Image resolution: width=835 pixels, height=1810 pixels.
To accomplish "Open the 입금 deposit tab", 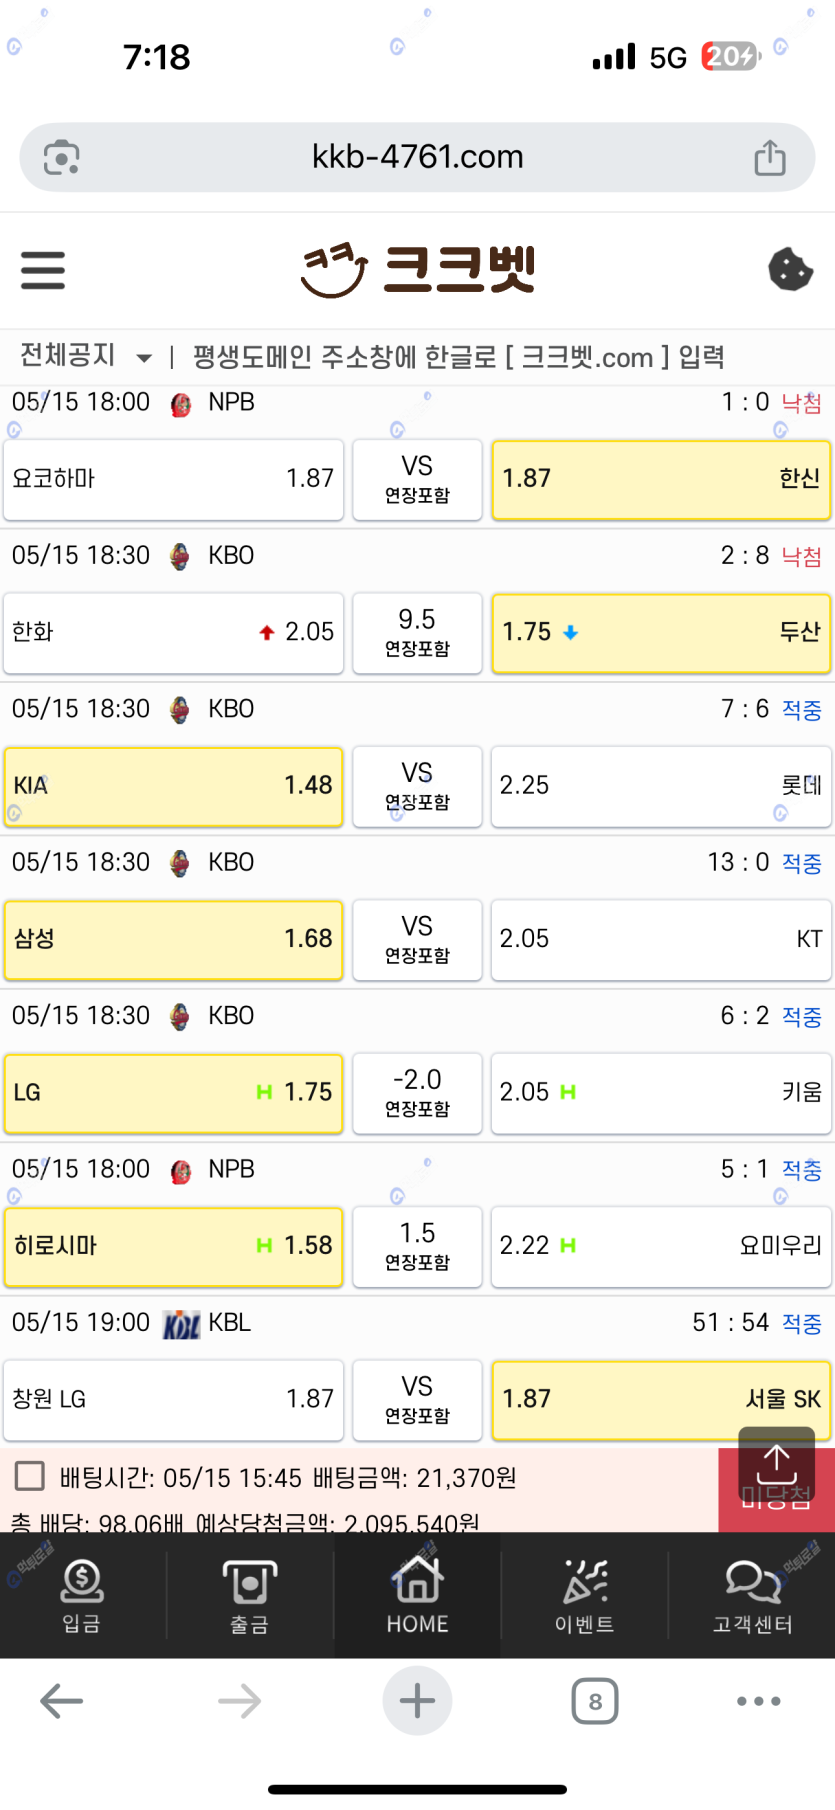I will [82, 1596].
